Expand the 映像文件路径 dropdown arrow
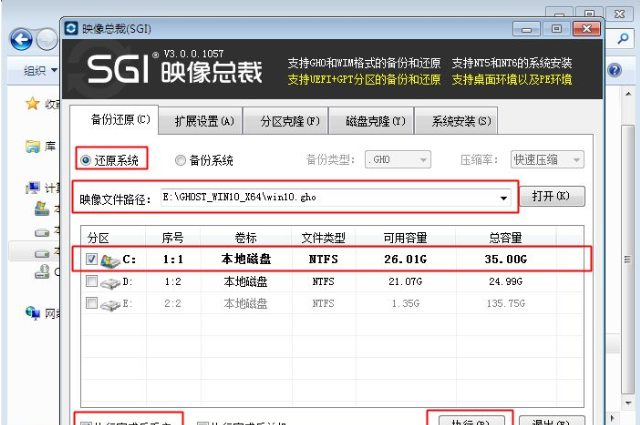 click(x=505, y=198)
